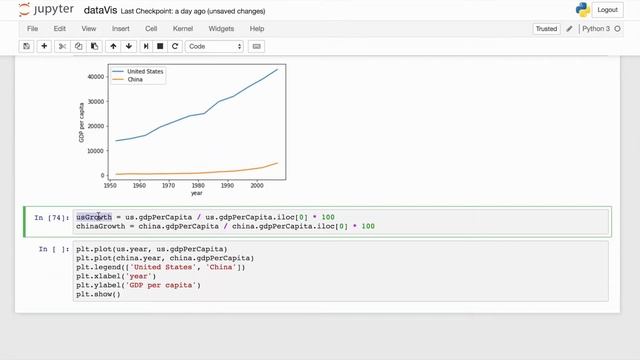
Task: Open the Insert menu
Action: [120, 29]
